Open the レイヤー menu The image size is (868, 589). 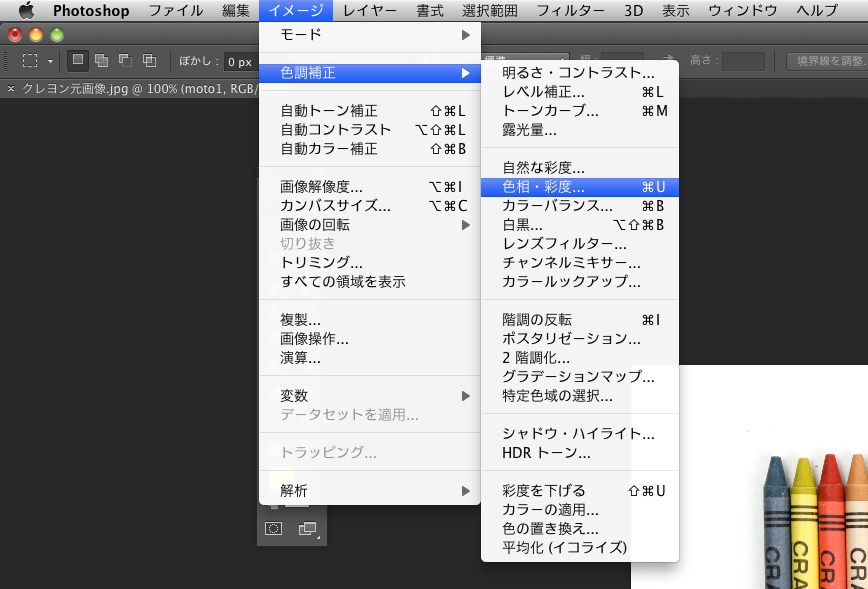[370, 11]
